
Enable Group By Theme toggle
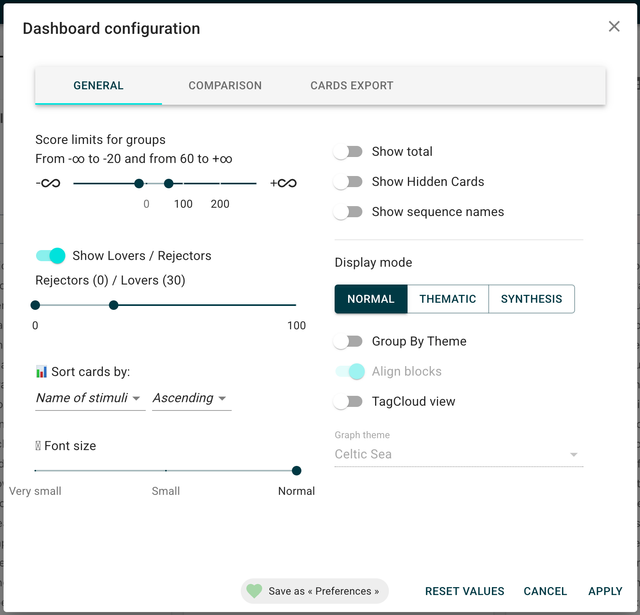coord(348,342)
